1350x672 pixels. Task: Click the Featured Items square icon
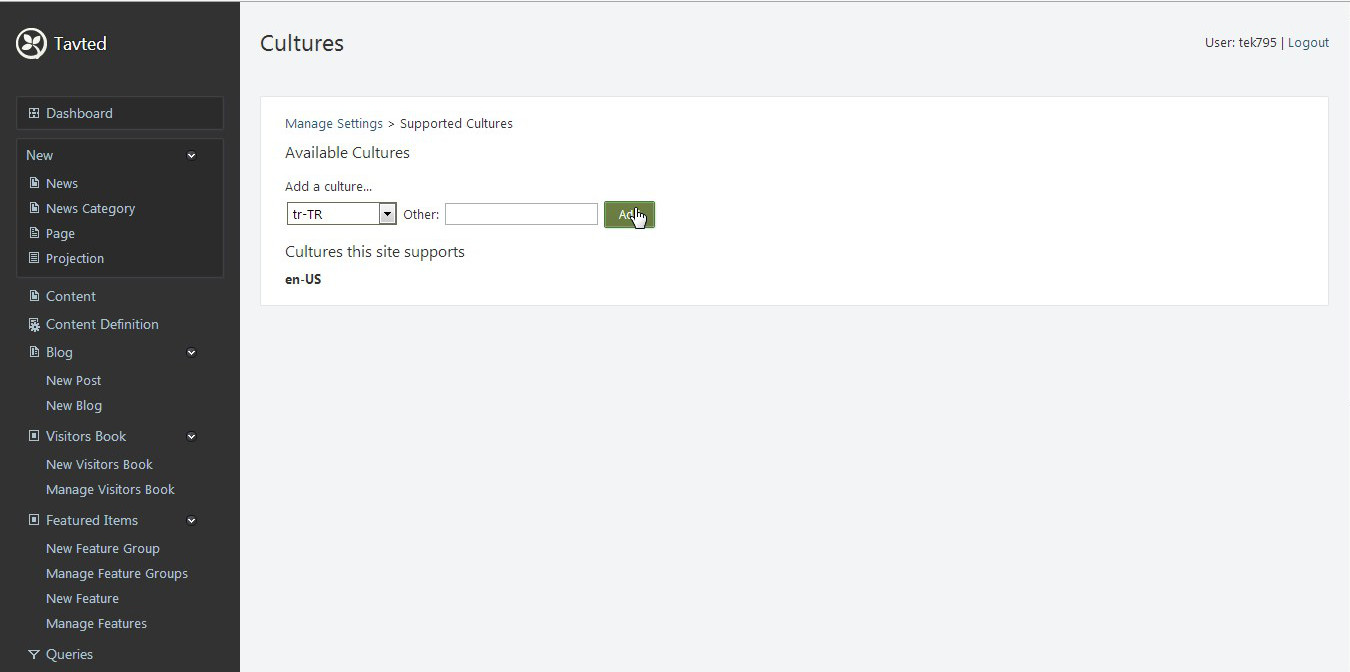34,520
